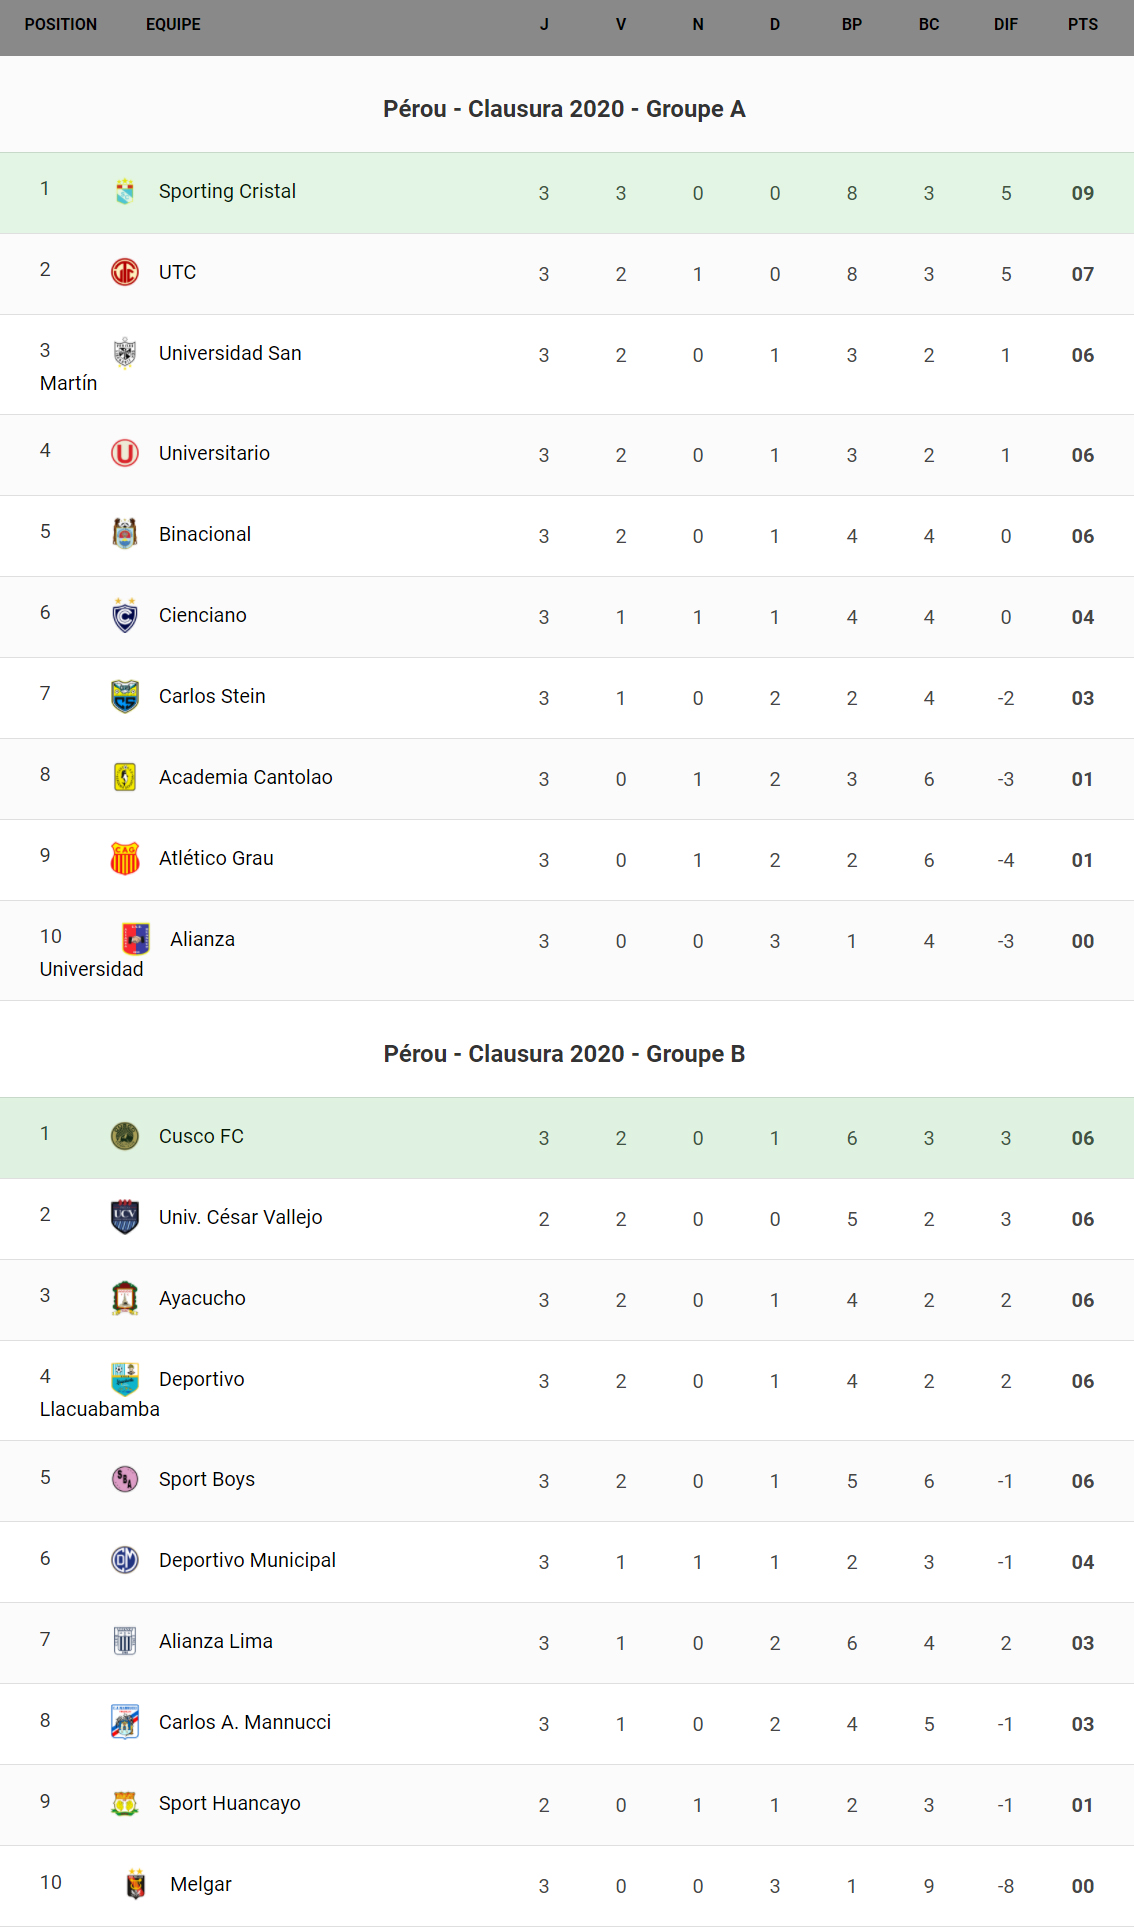Click the Groupe A section title

point(564,109)
